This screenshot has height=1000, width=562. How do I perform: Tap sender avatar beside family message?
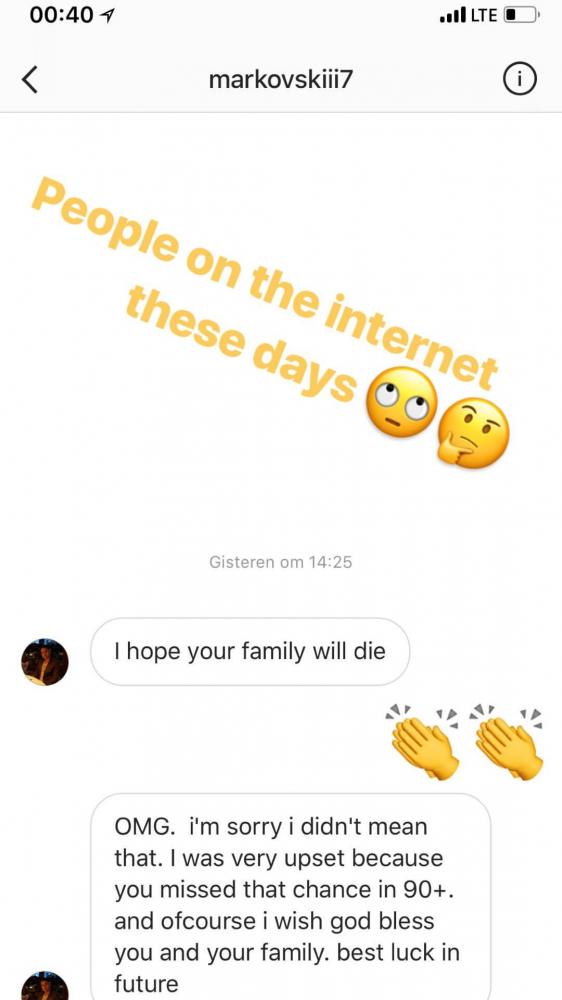pos(45,662)
